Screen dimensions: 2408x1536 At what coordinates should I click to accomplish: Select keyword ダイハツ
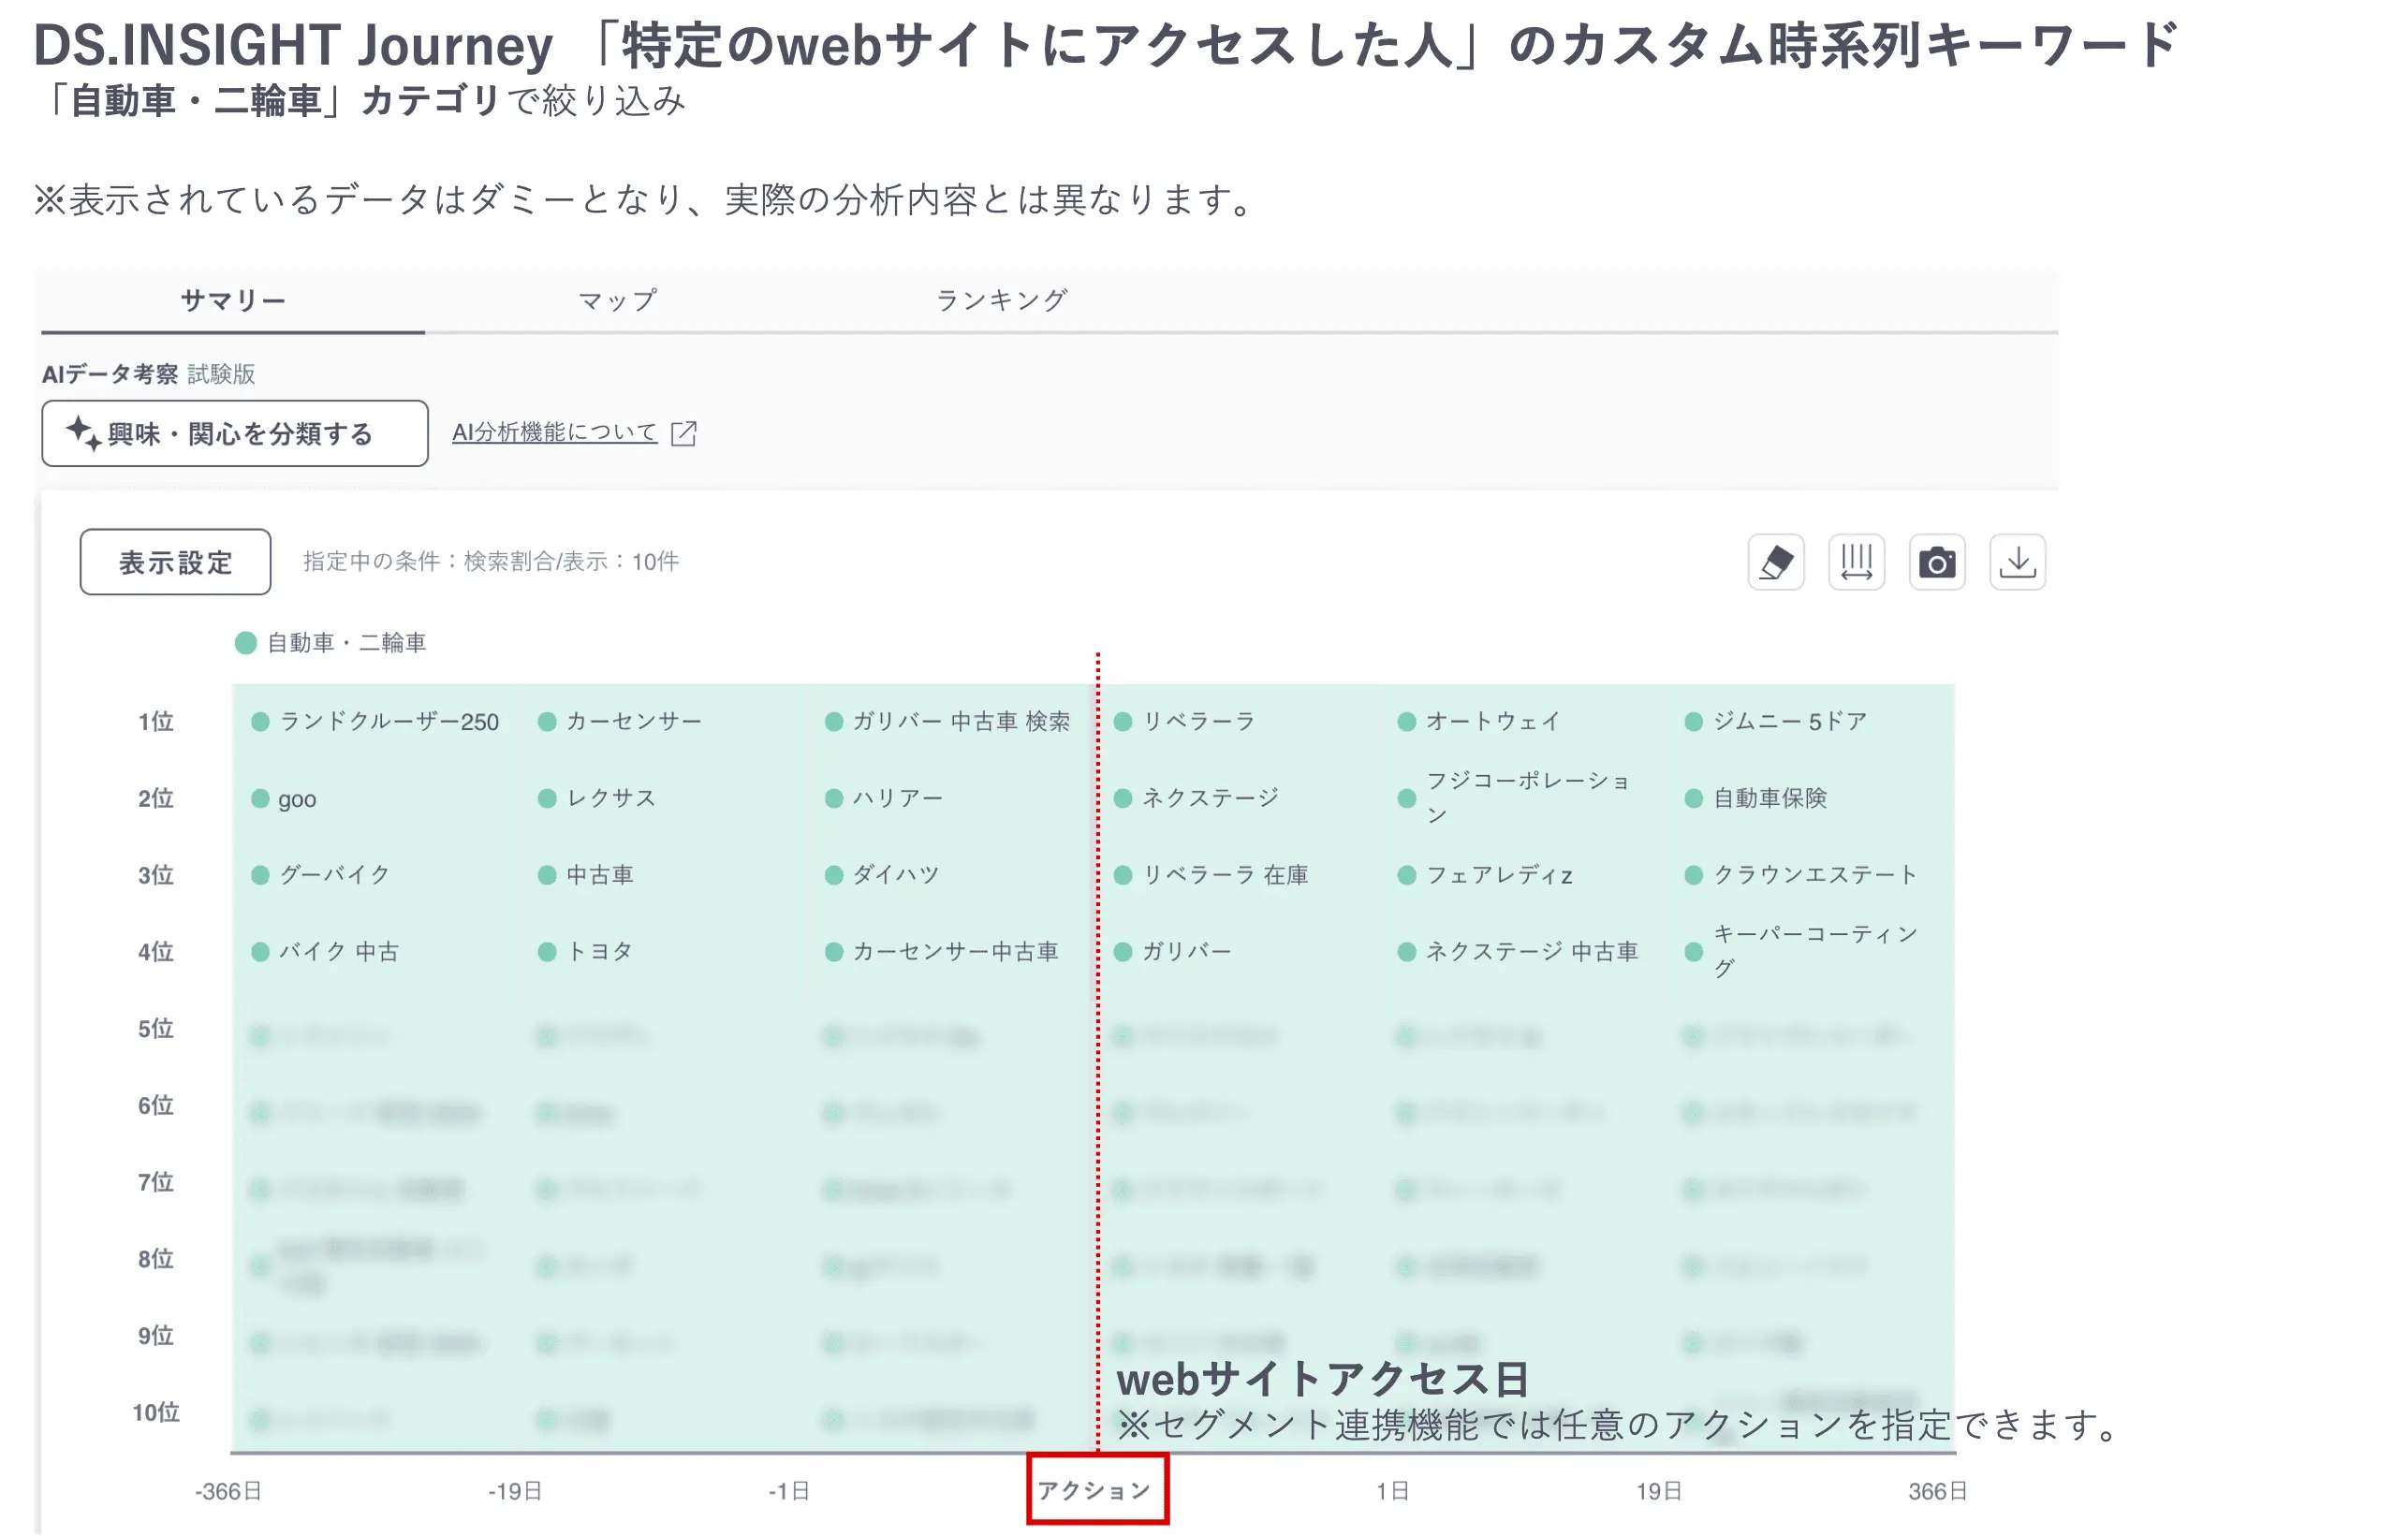(x=896, y=875)
